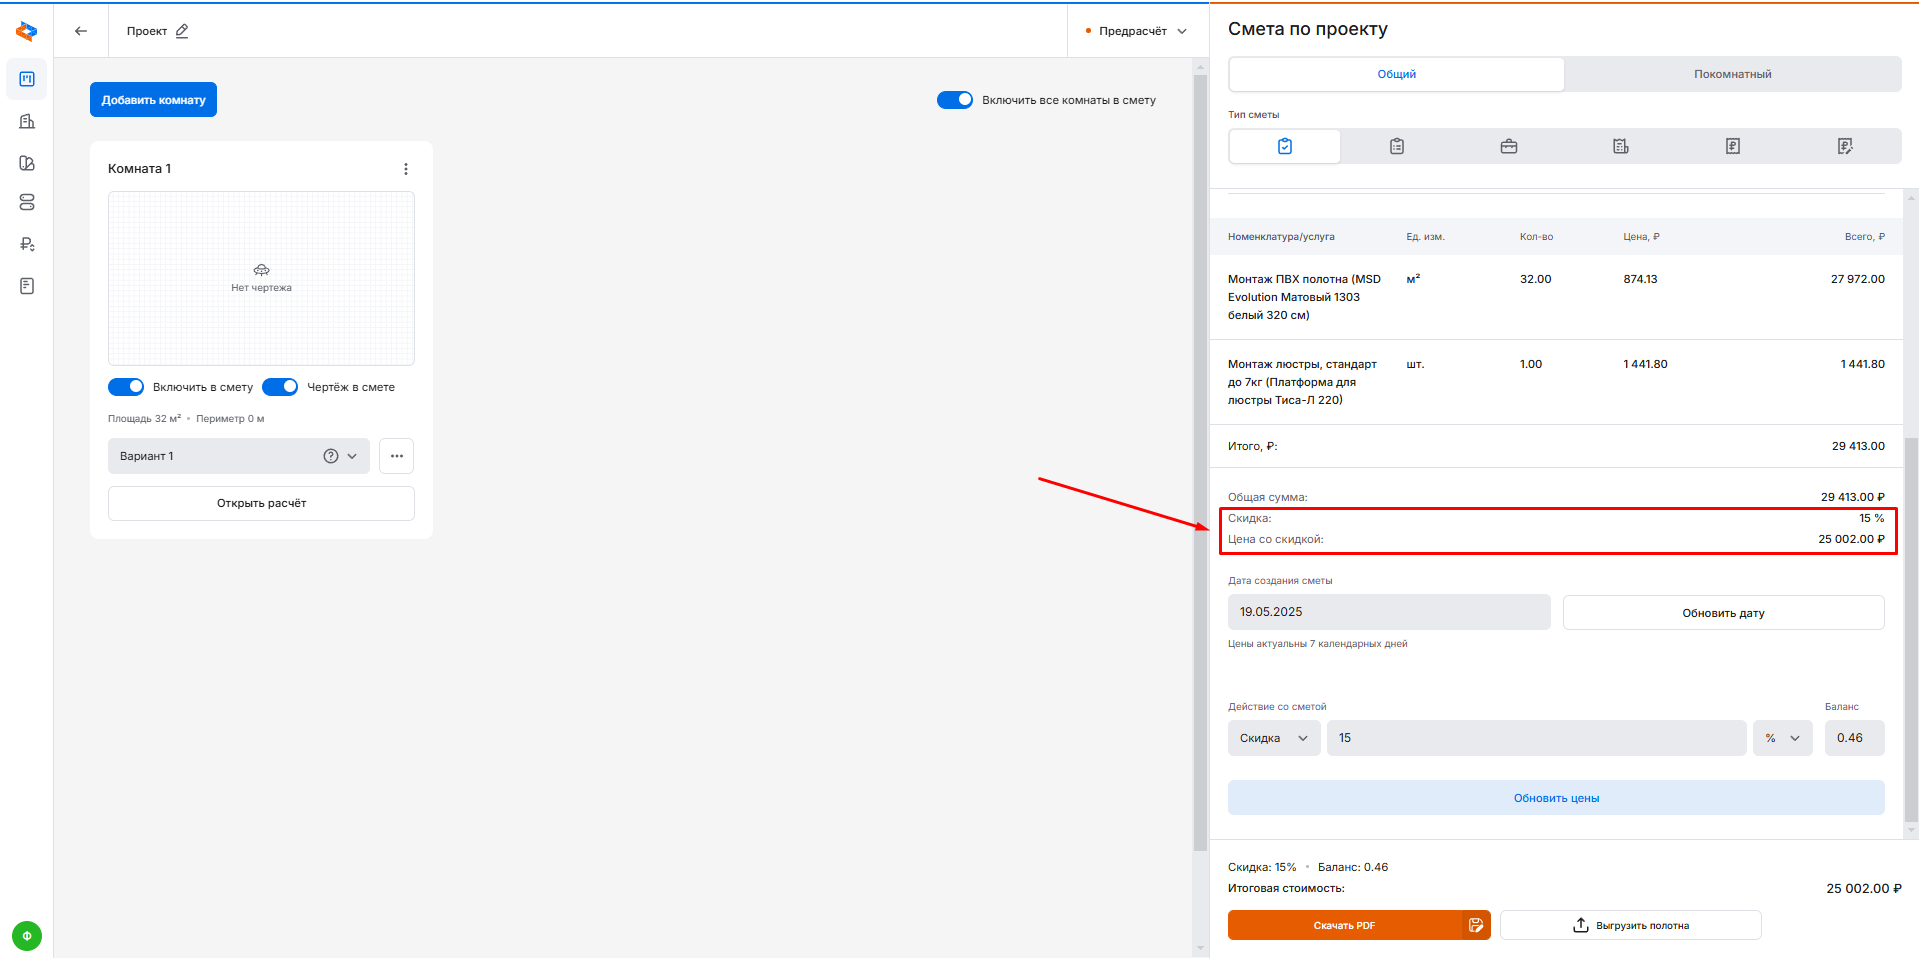Image resolution: width=1919 pixels, height=958 pixels.
Task: Click the back arrow in the header
Action: click(81, 31)
